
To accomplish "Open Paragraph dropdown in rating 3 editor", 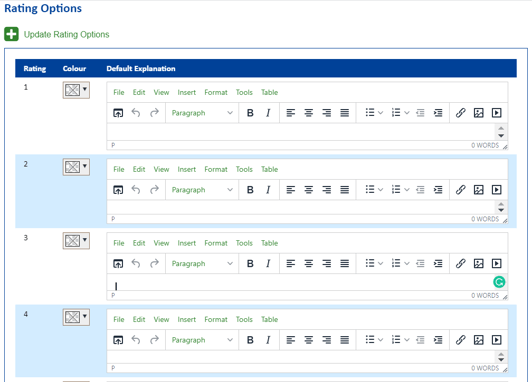I will [x=202, y=264].
